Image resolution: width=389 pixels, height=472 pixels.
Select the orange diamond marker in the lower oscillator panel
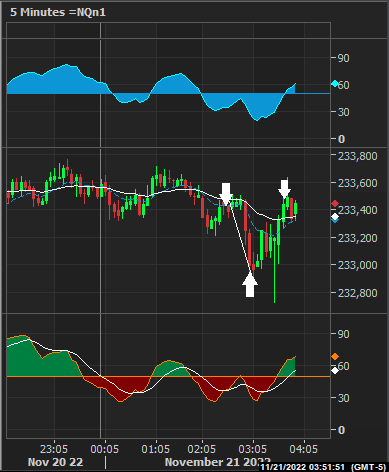click(x=335, y=357)
